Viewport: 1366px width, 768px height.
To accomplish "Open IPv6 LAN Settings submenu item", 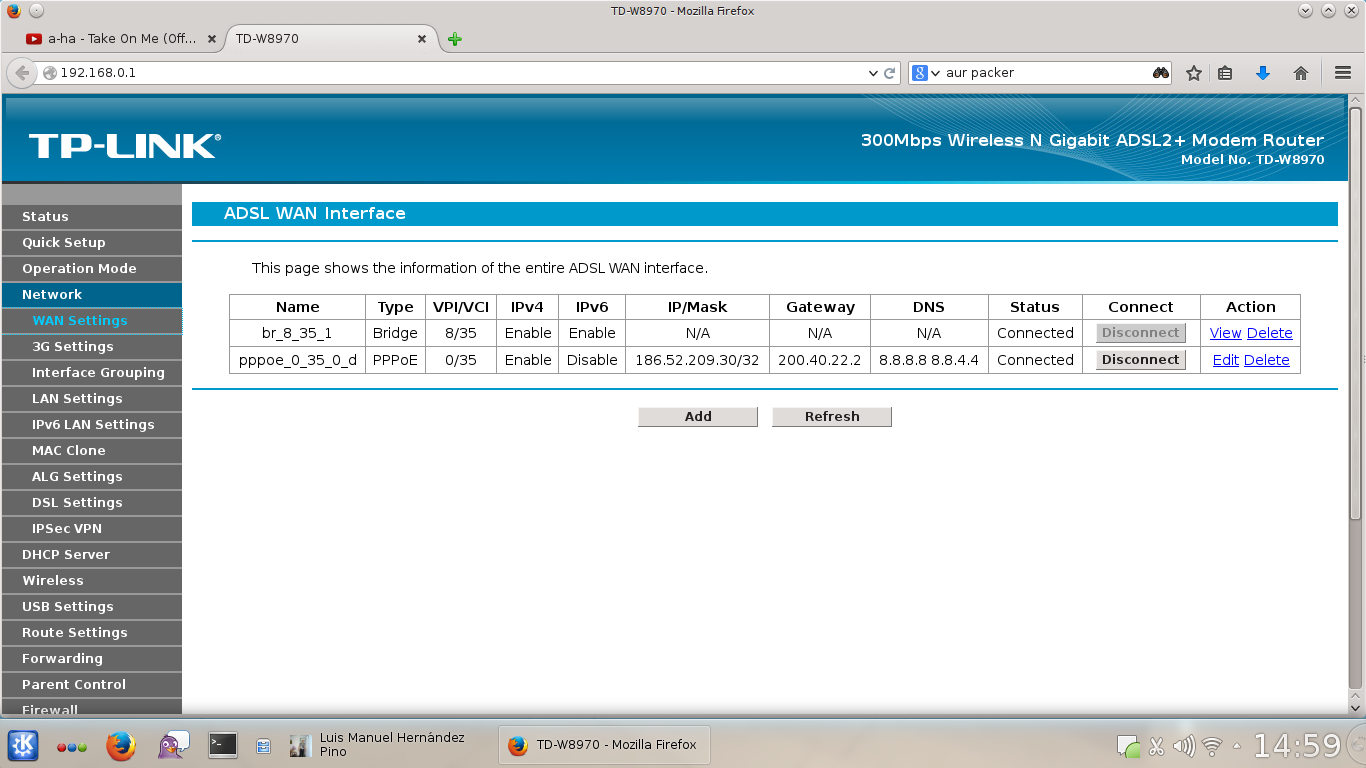I will click(92, 424).
